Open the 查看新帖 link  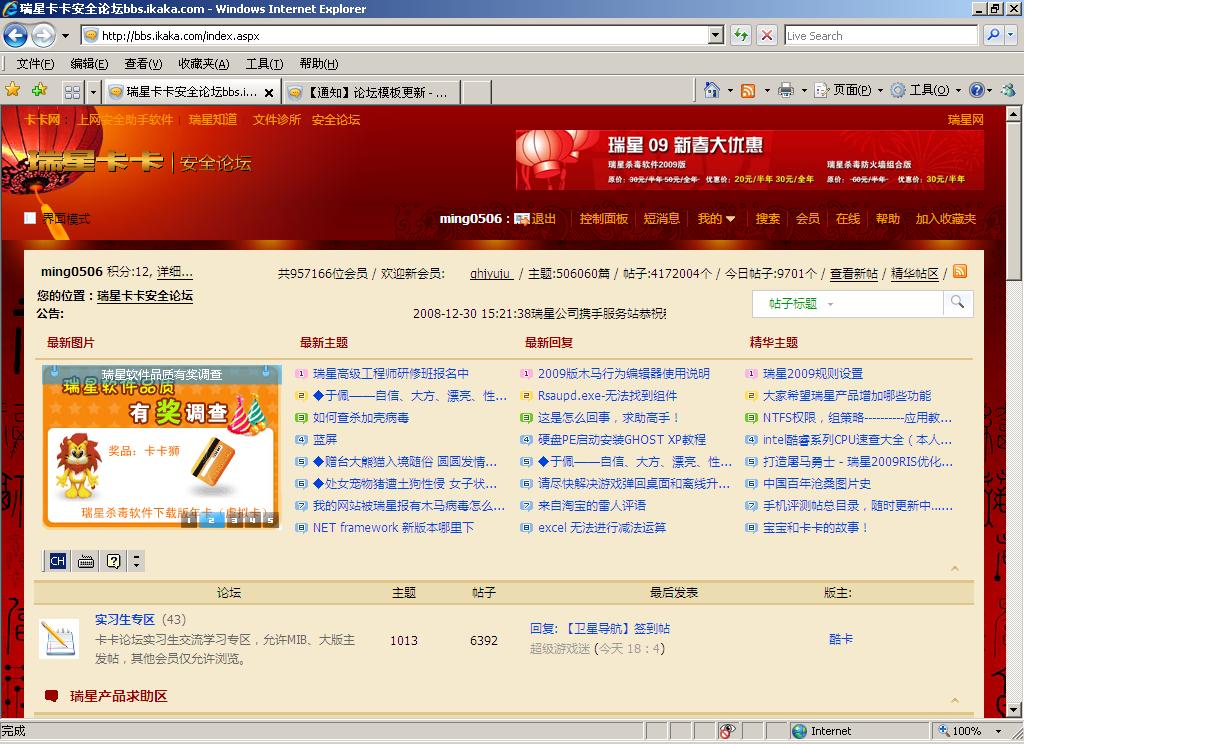pyautogui.click(x=854, y=273)
